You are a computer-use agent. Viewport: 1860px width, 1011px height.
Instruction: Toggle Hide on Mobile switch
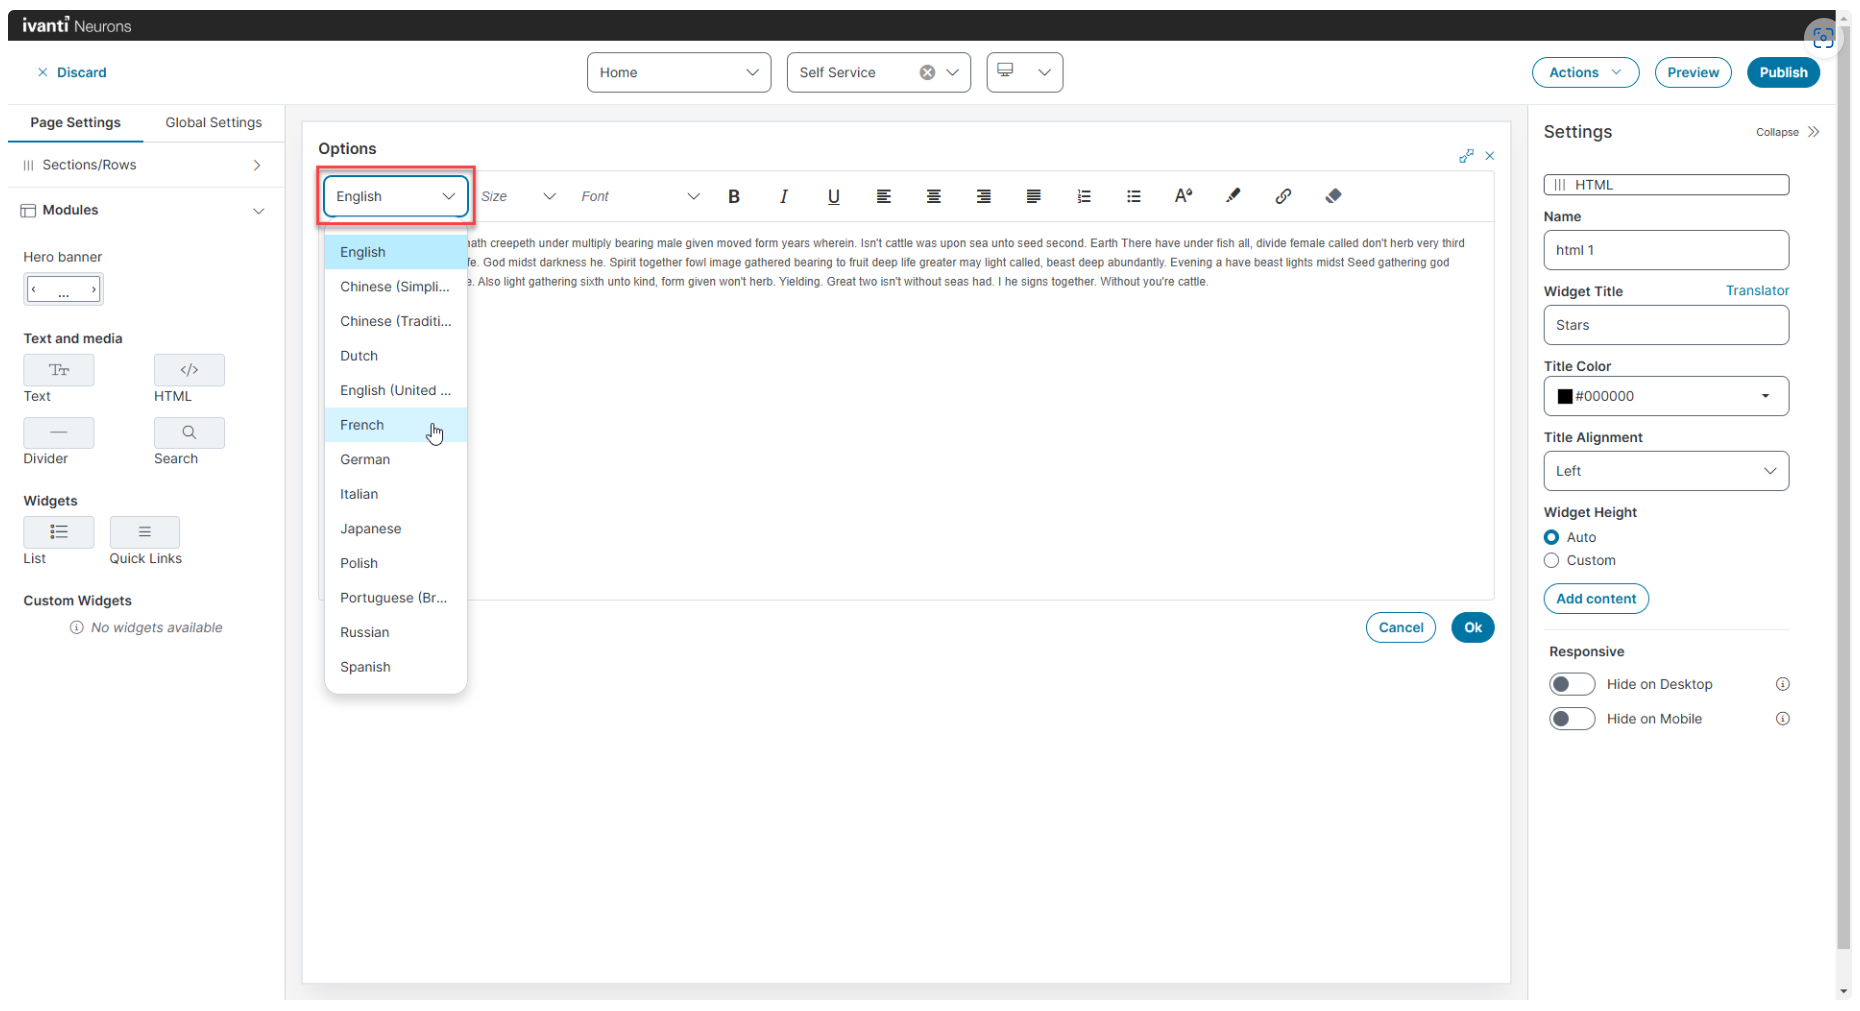1572,720
